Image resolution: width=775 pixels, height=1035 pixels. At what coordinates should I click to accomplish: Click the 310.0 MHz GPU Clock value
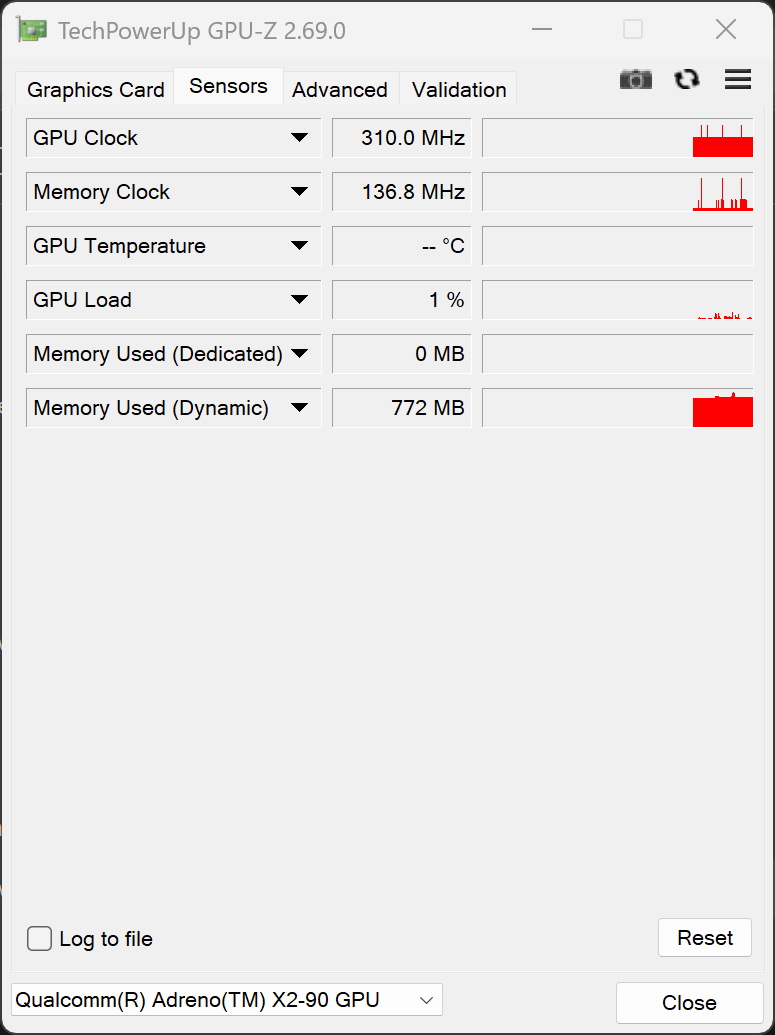401,138
